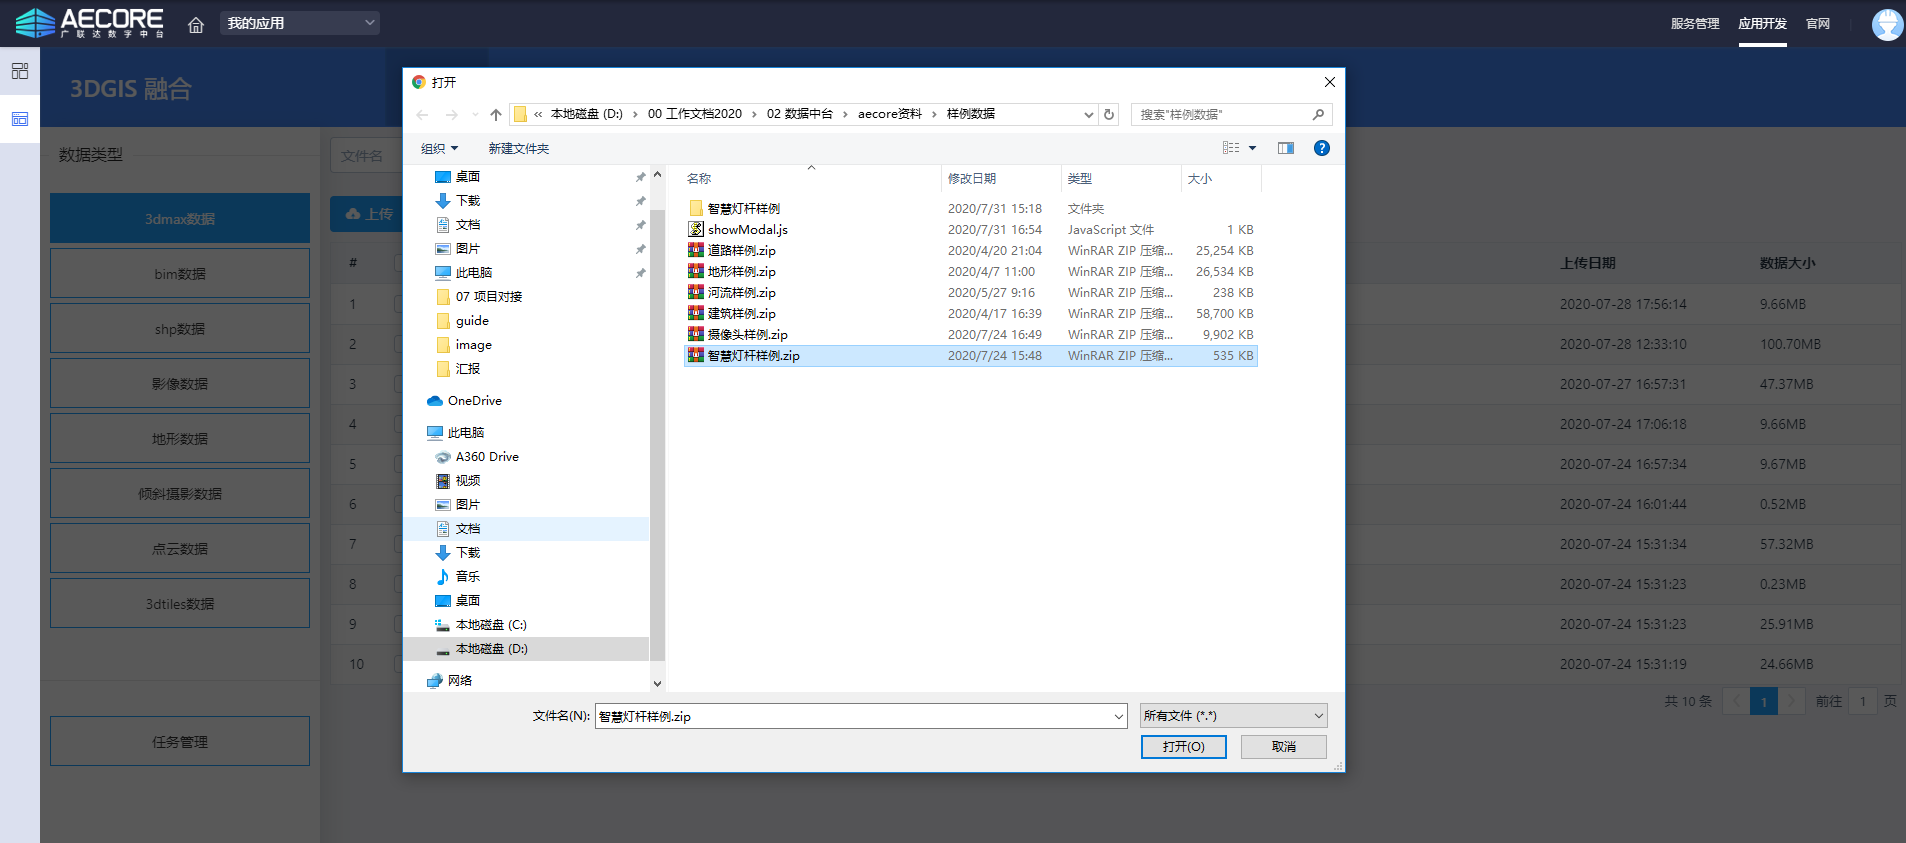Click the 打开(O) button
The height and width of the screenshot is (843, 1906).
click(x=1183, y=747)
